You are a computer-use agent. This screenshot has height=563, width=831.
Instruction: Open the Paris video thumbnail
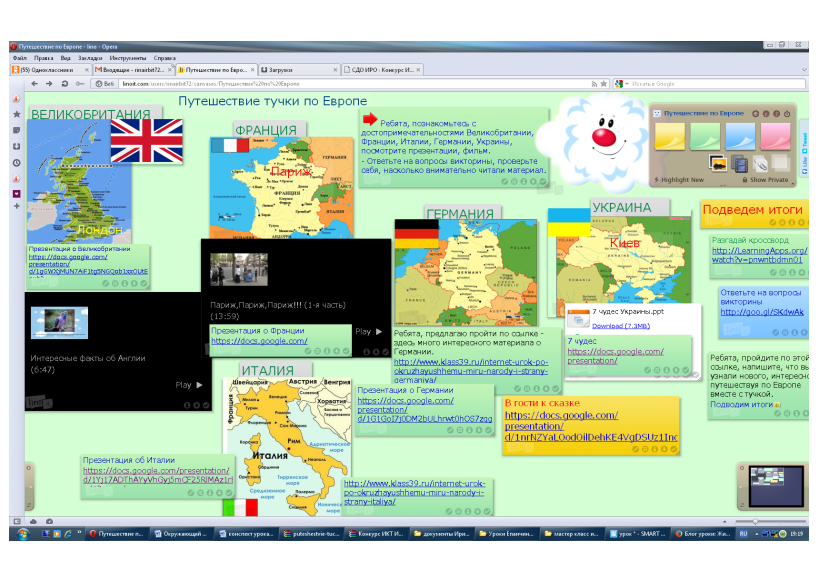(x=238, y=269)
